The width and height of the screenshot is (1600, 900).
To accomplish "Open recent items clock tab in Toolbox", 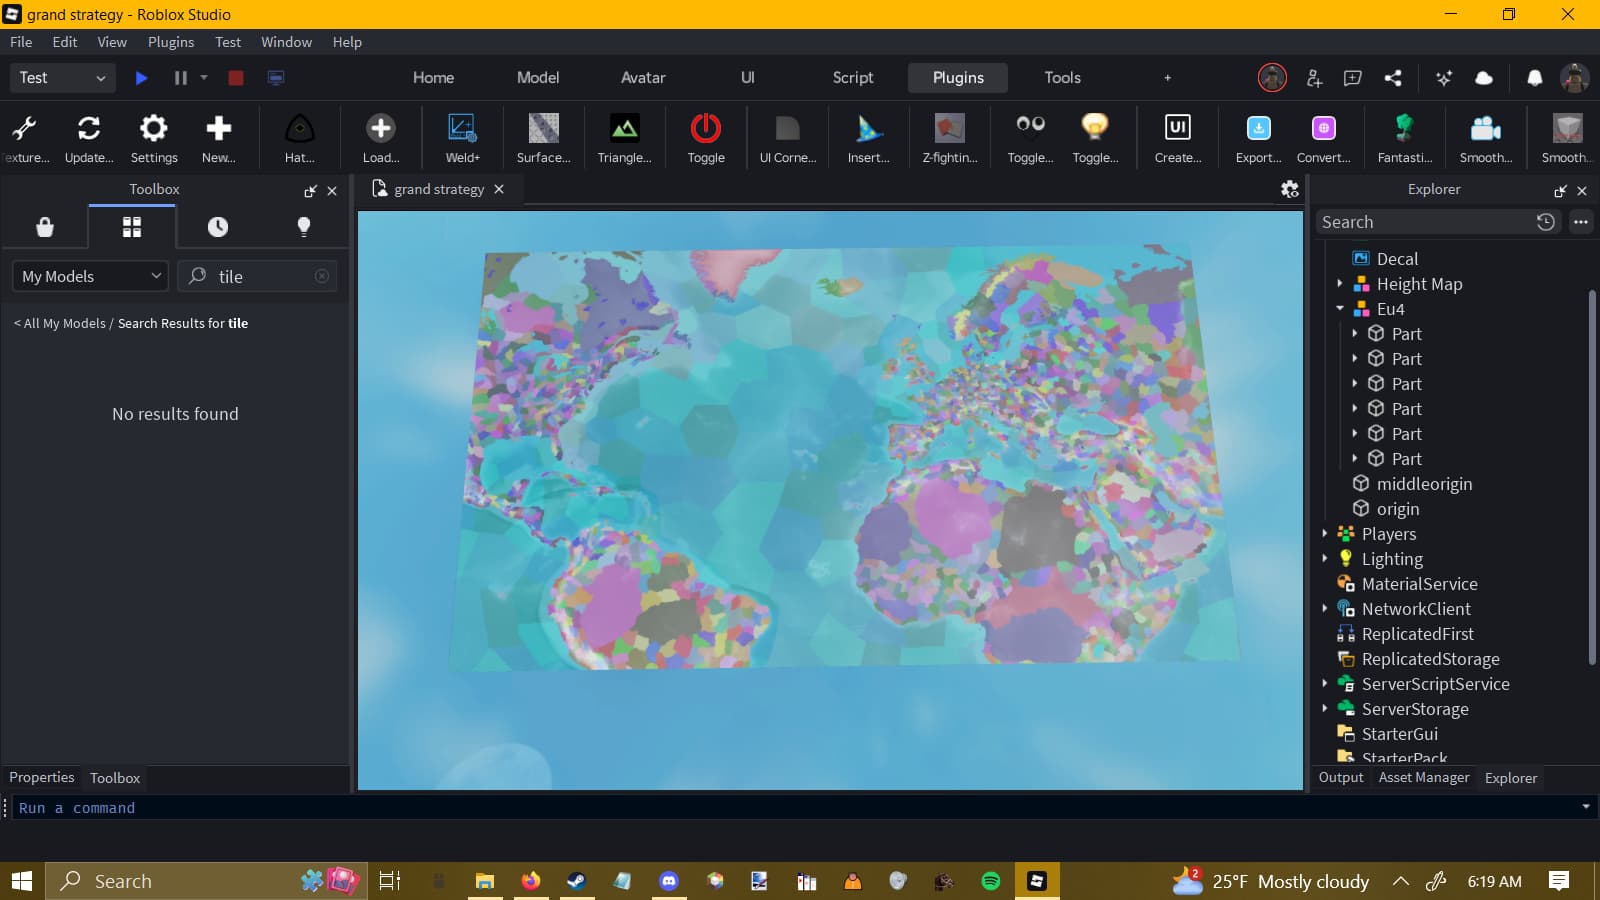I will [218, 227].
